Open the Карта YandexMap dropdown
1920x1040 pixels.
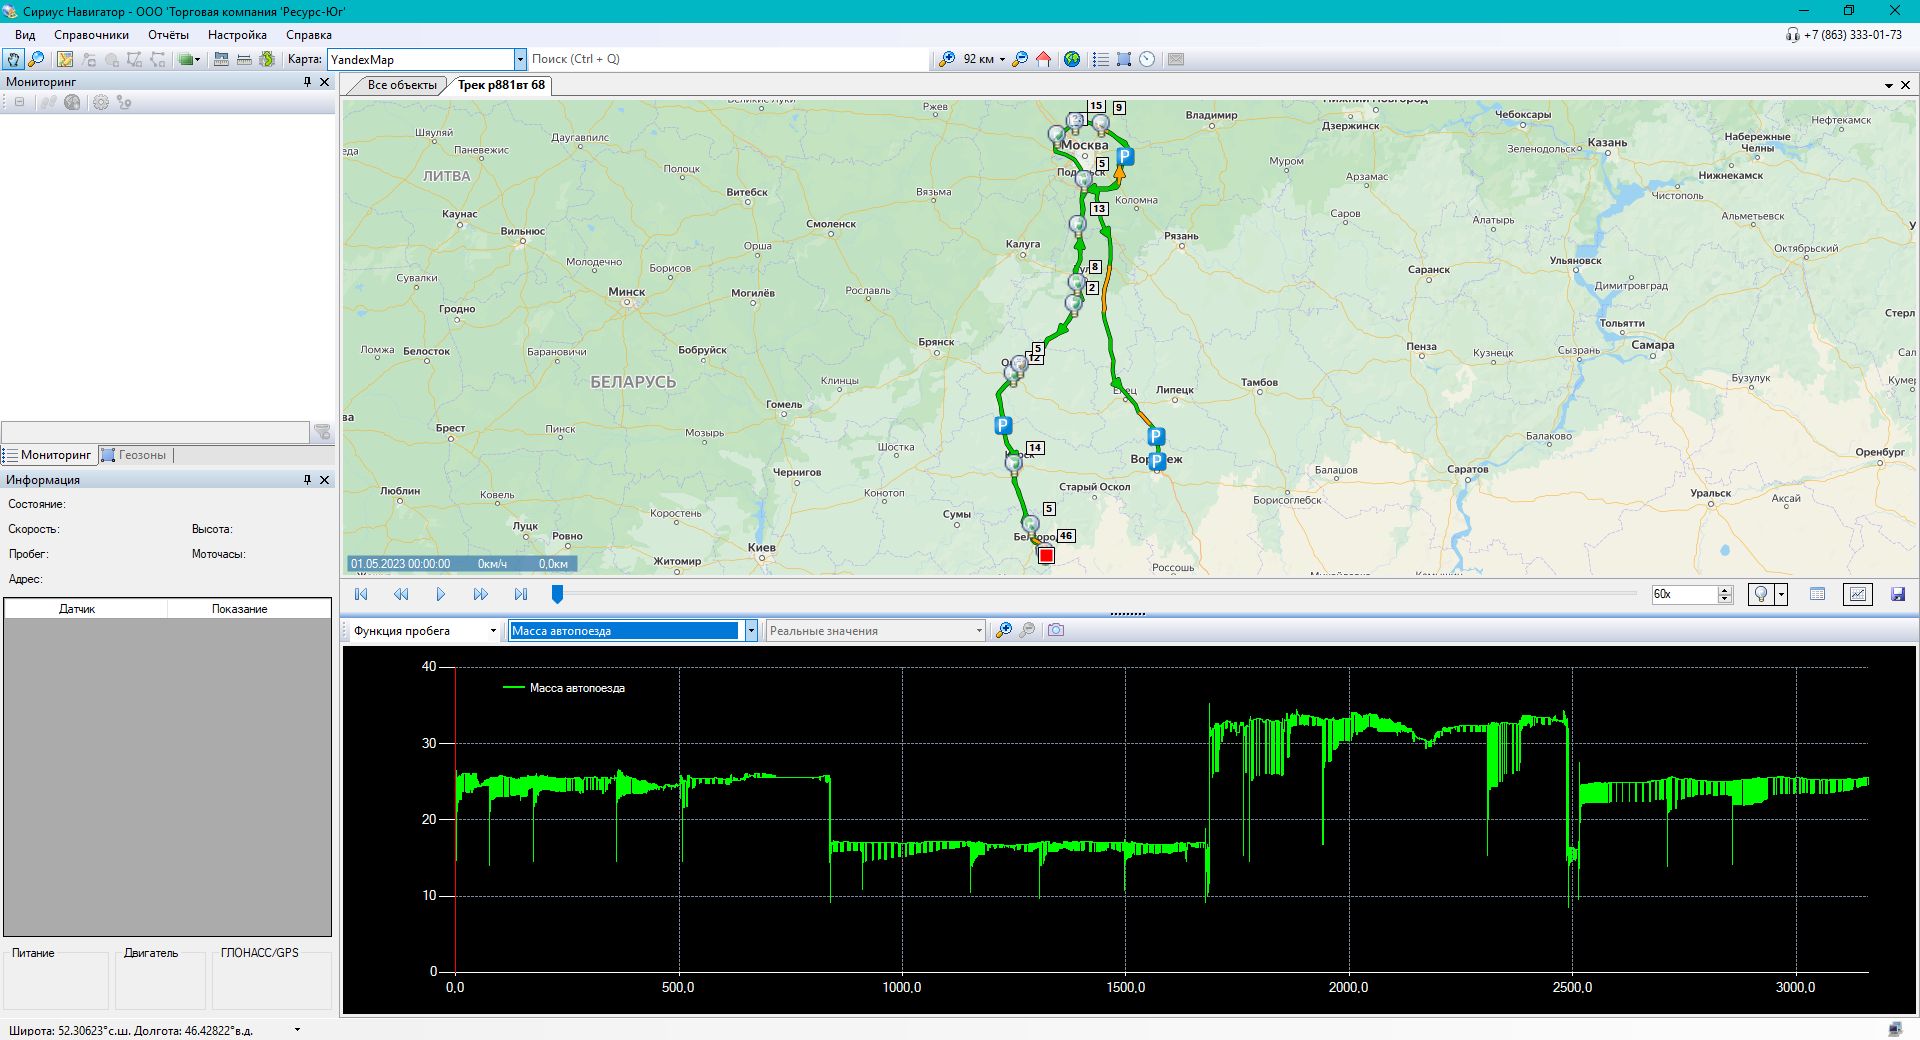click(x=520, y=59)
